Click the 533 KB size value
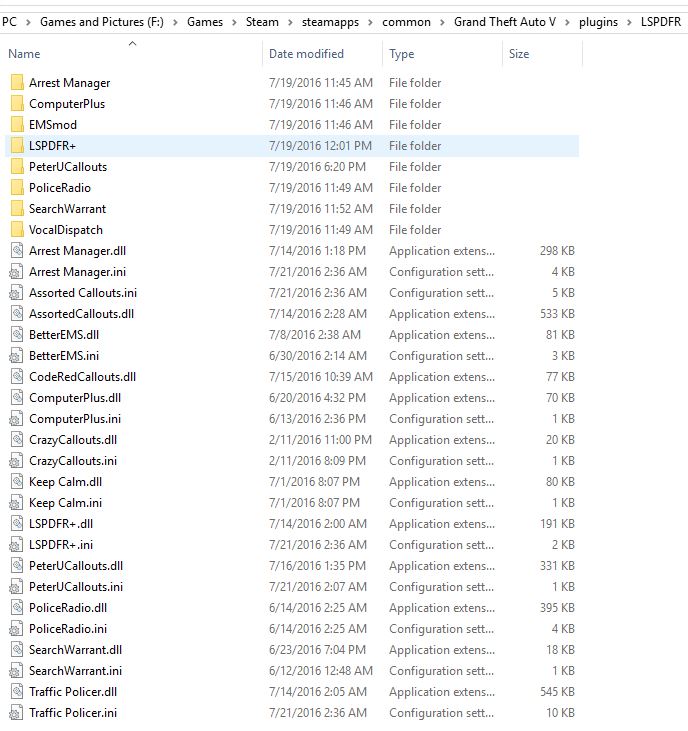The width and height of the screenshot is (688, 731). tap(557, 313)
